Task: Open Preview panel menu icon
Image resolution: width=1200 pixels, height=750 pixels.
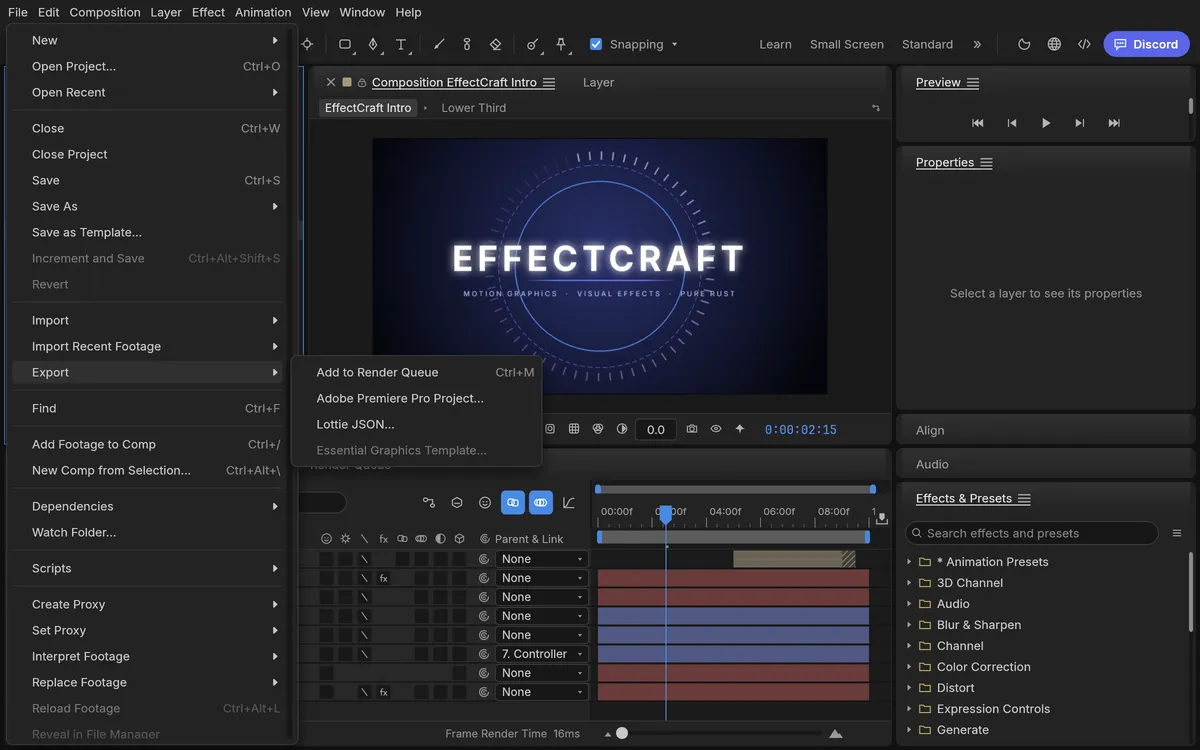Action: 973,83
